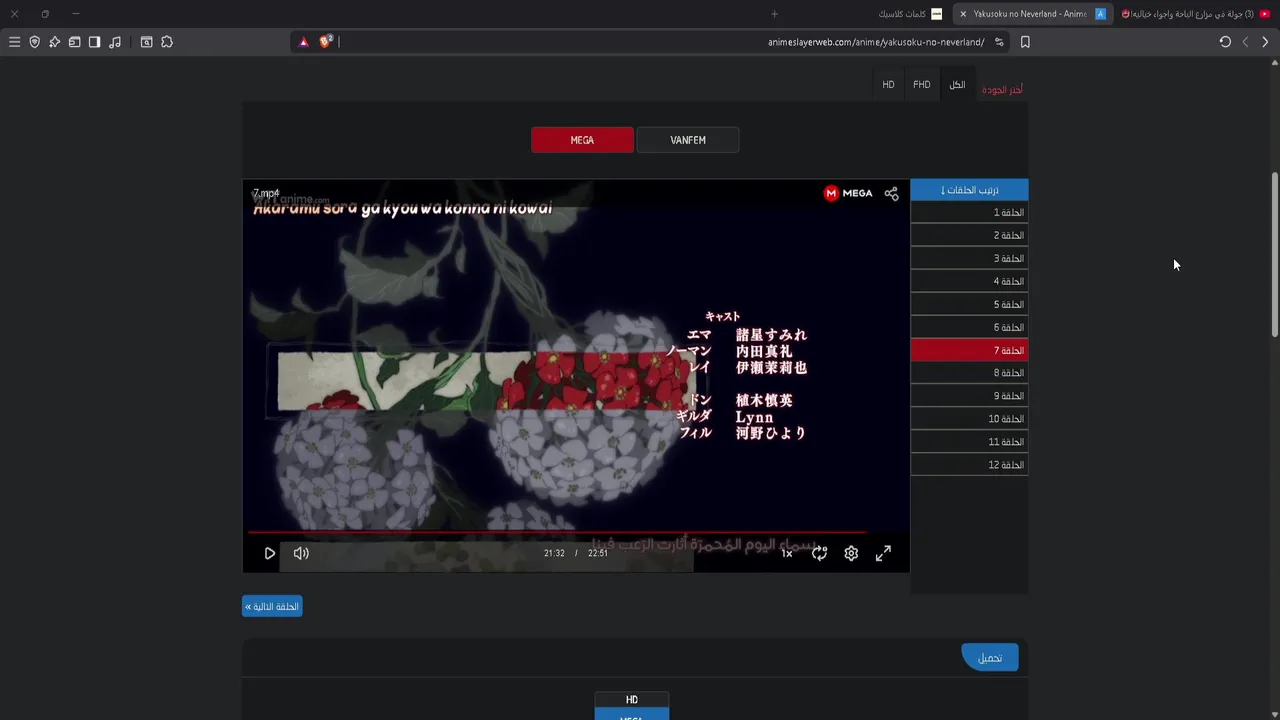
Task: Go to next episode via الحلقة التالية button
Action: 272,607
